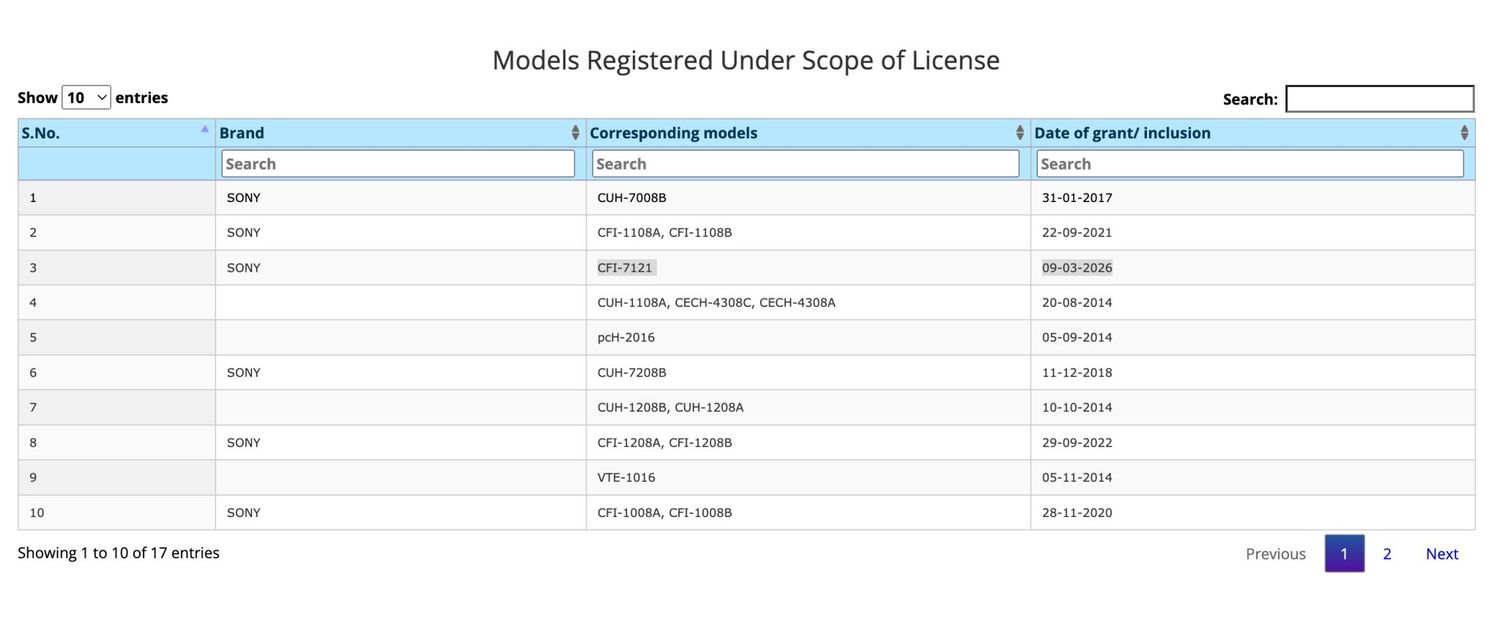This screenshot has height=626, width=1500.
Task: Focus the global Search box
Action: click(x=1379, y=99)
